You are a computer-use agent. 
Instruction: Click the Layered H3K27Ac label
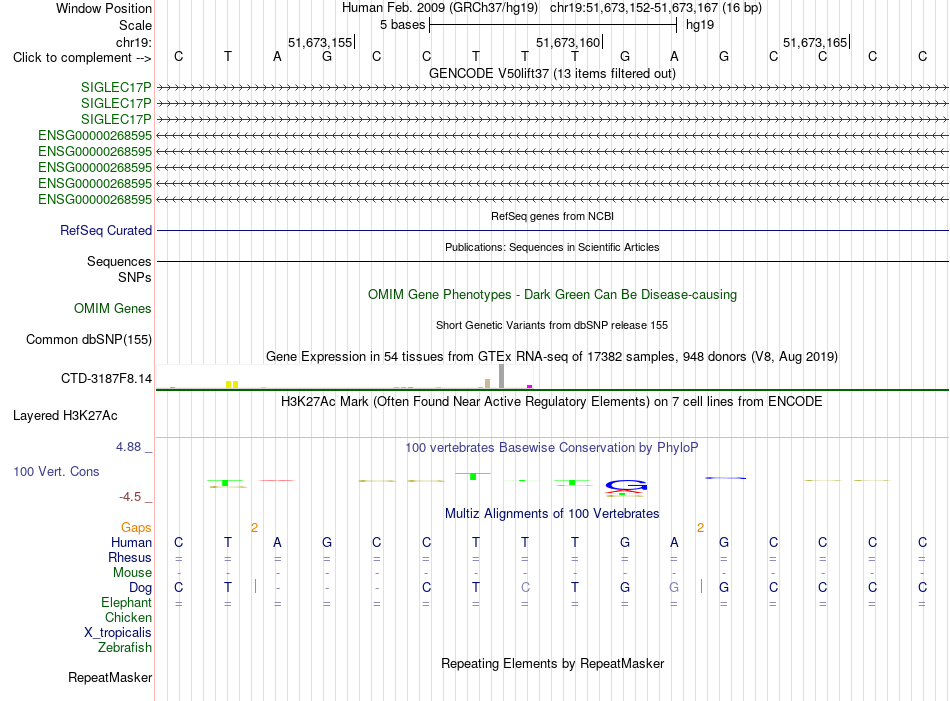65,416
